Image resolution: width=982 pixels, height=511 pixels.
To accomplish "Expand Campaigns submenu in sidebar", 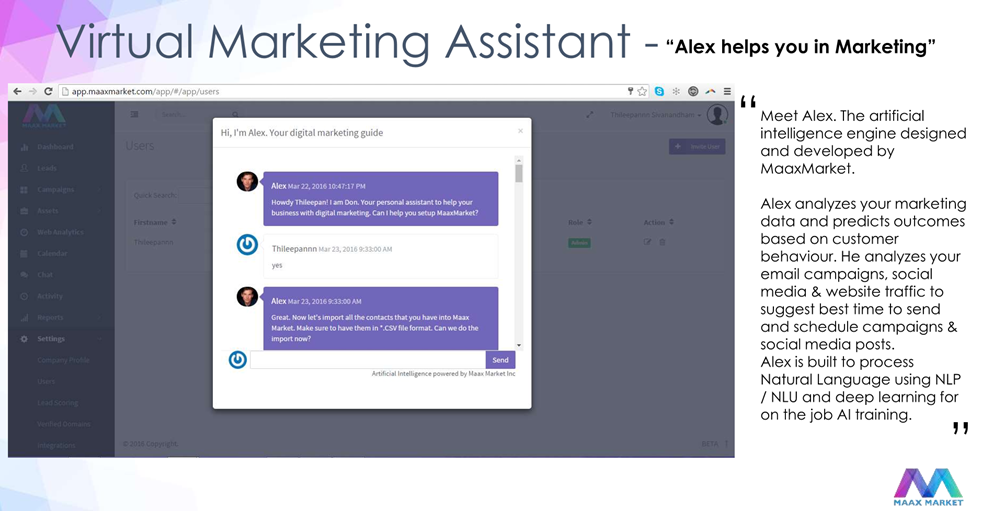I will point(100,189).
